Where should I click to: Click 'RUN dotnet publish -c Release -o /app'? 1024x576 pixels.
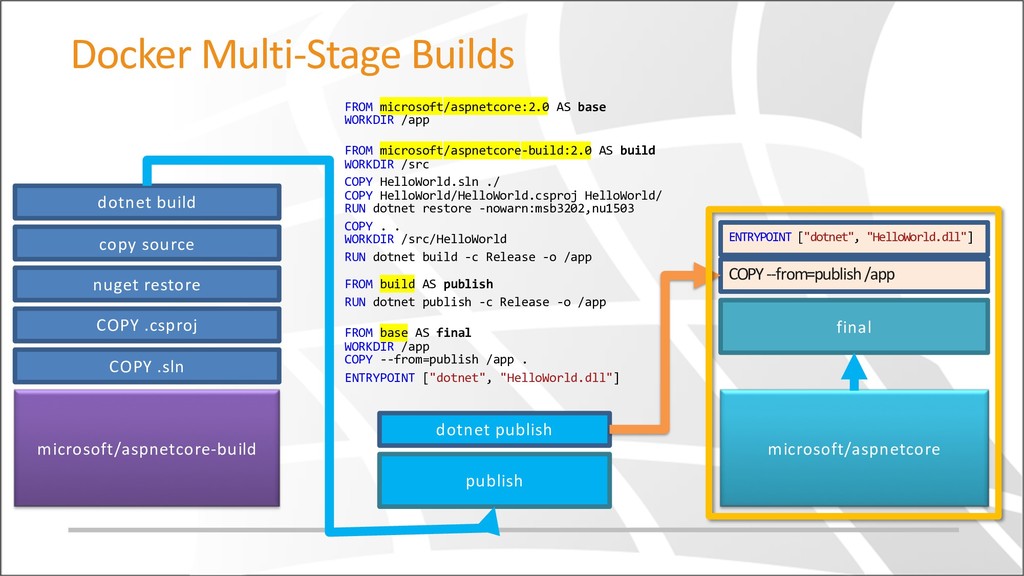[475, 302]
